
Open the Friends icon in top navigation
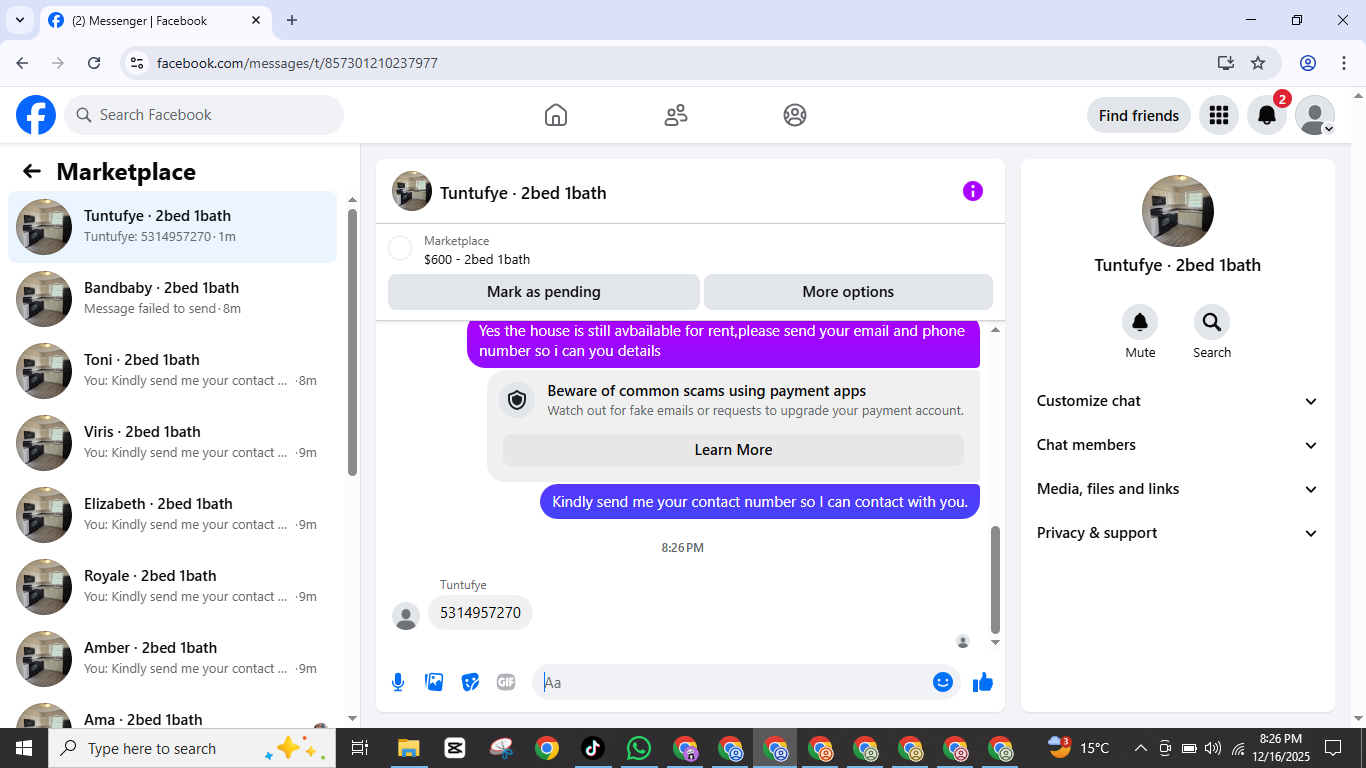[676, 115]
